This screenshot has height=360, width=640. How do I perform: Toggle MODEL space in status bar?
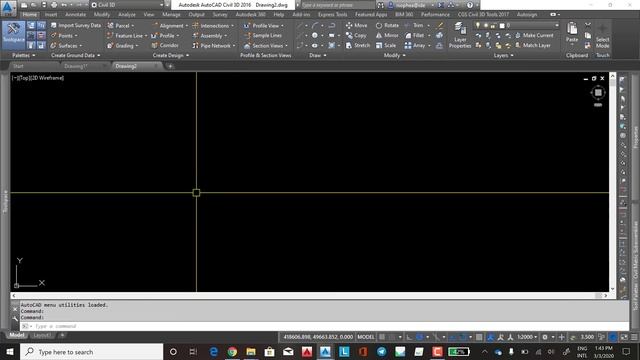click(365, 337)
